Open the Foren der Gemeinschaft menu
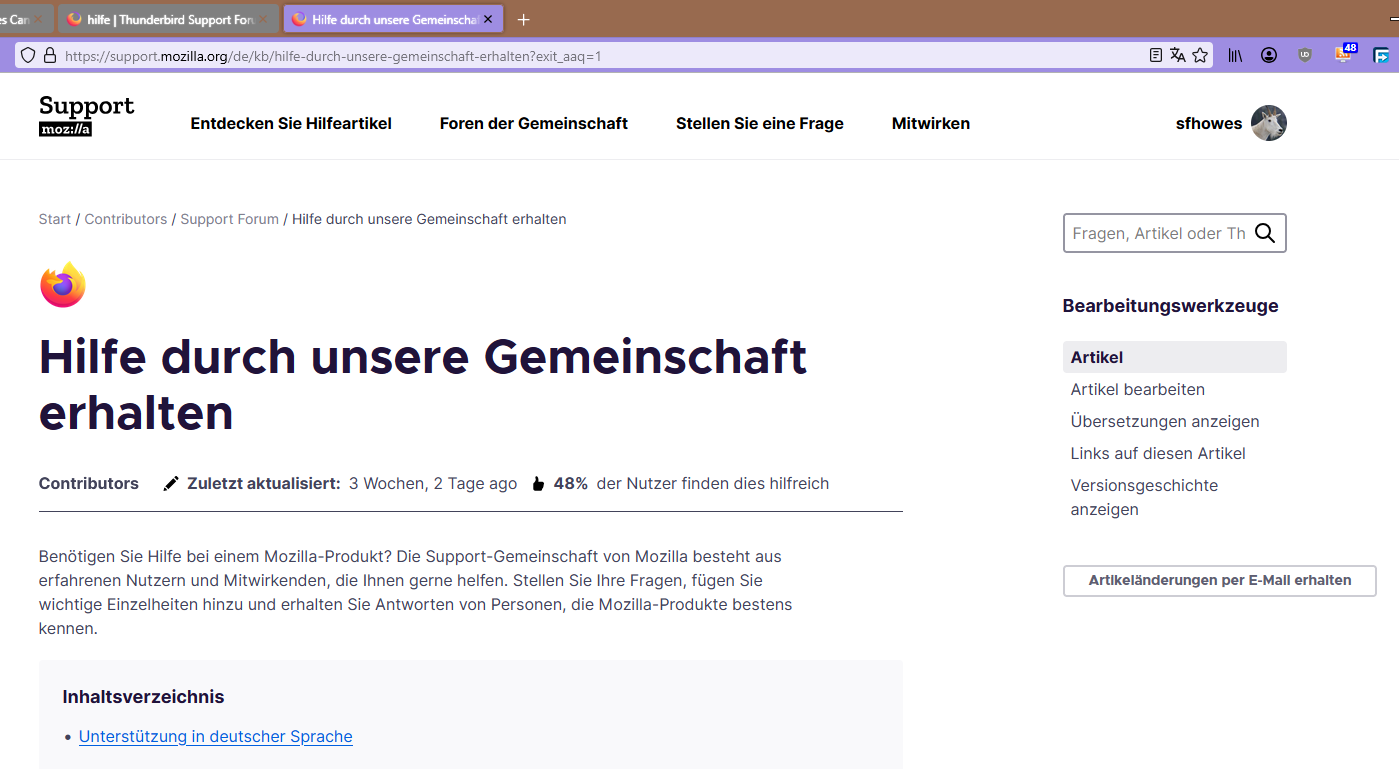 534,123
